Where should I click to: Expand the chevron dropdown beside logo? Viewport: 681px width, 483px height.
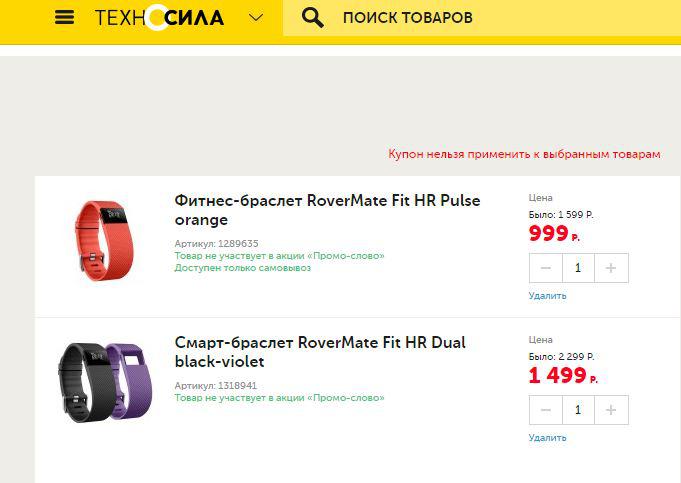coord(256,18)
